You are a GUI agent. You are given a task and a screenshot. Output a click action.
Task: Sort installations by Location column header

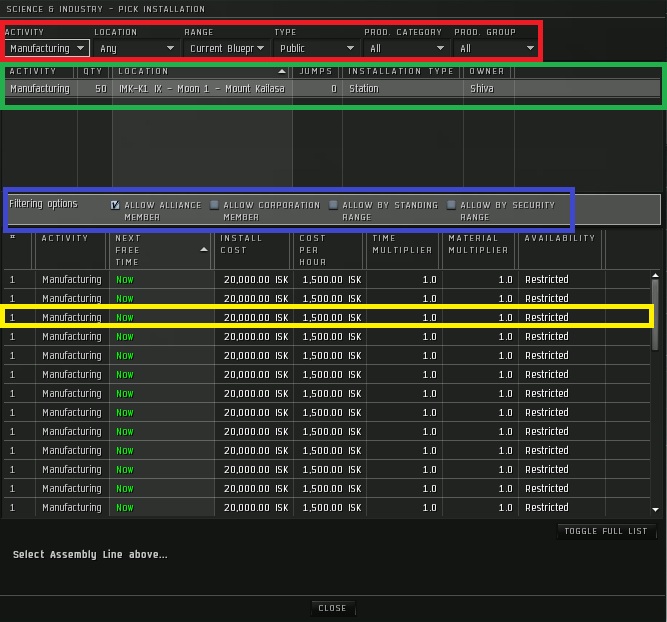pyautogui.click(x=202, y=71)
